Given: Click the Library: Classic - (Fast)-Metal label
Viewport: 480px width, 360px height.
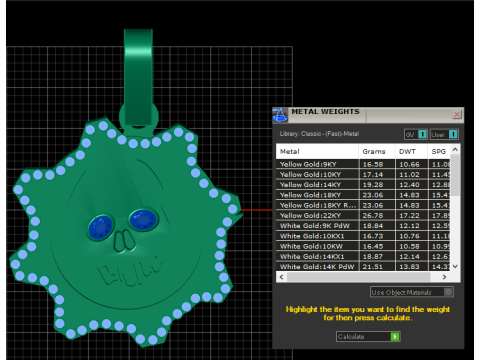Looking at the screenshot, I should point(319,134).
